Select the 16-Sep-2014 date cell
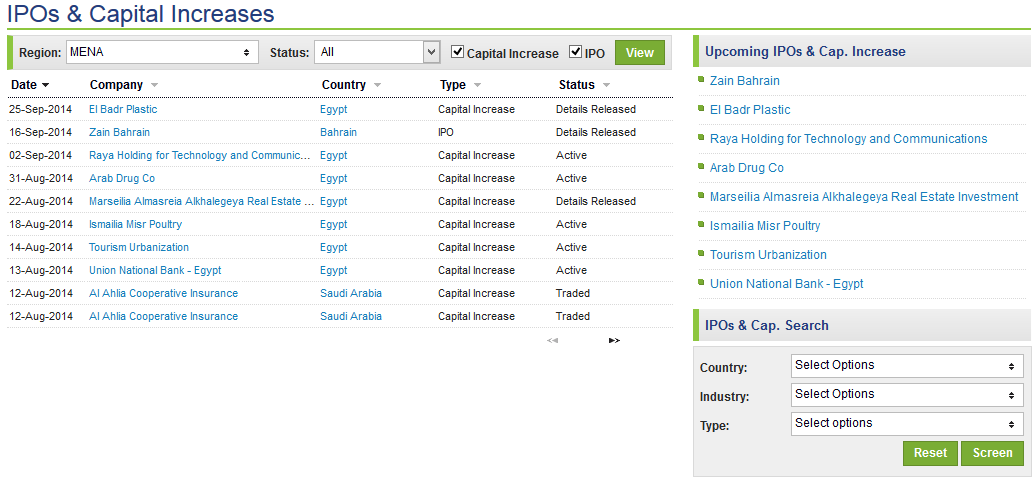Screen dimensions: 1034x482 click(x=41, y=133)
